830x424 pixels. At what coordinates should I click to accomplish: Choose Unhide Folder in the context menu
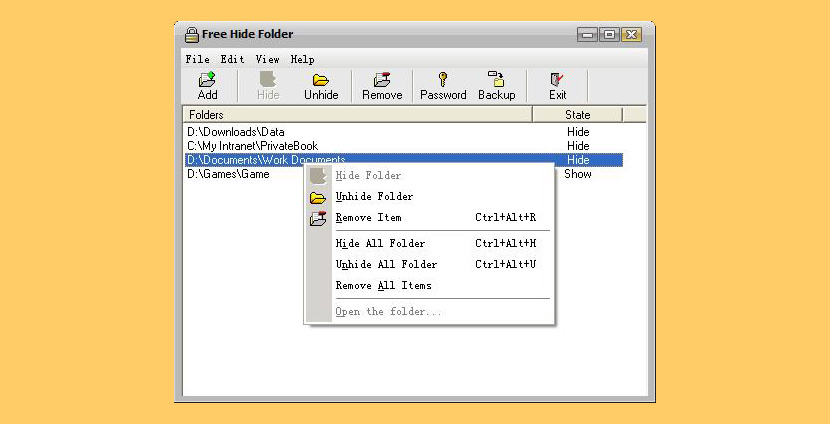[x=429, y=196]
